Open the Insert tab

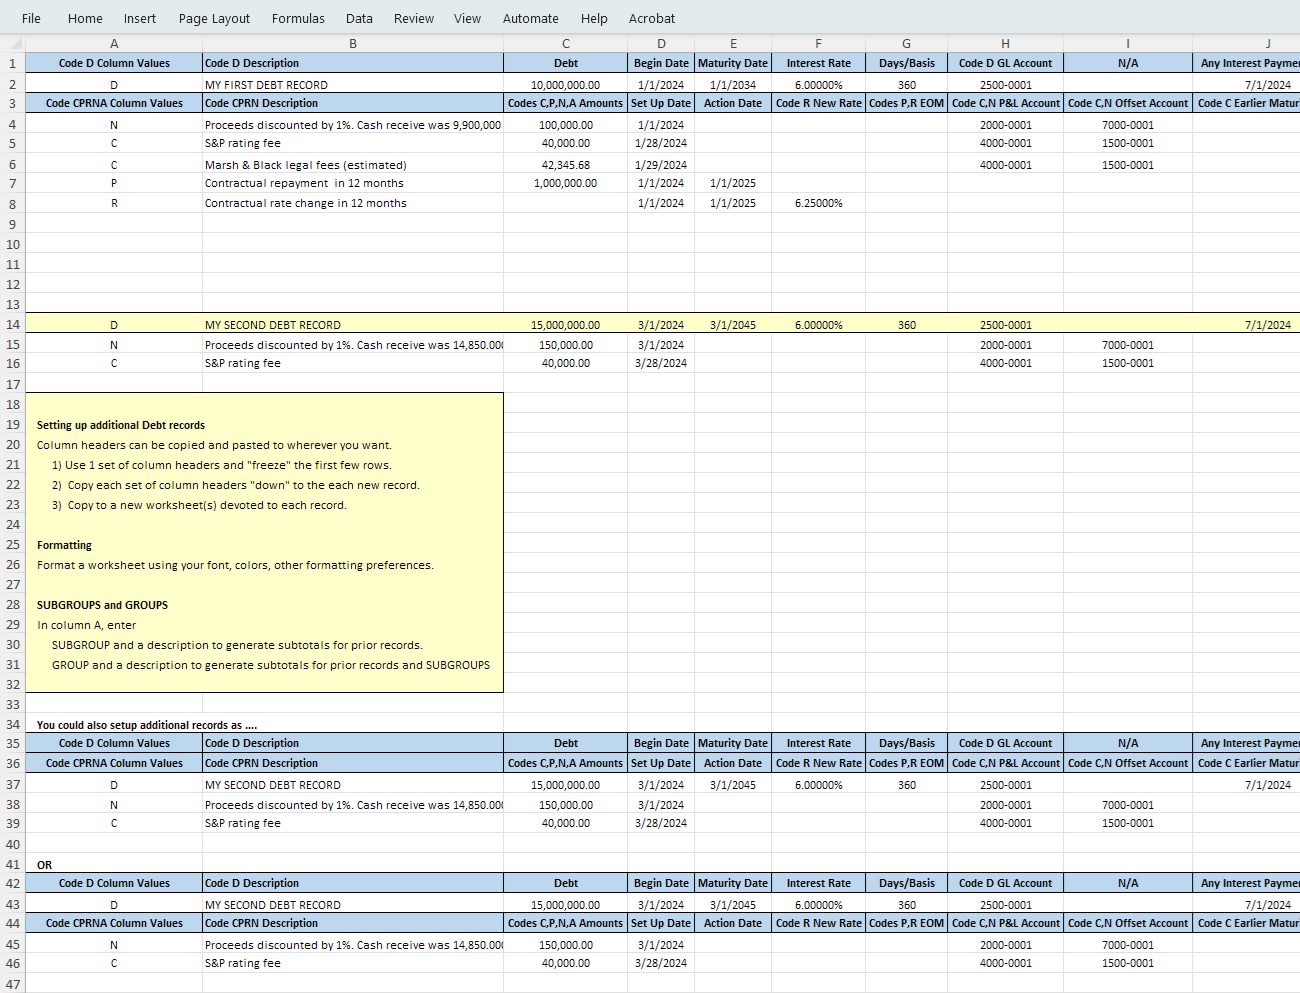tap(140, 18)
